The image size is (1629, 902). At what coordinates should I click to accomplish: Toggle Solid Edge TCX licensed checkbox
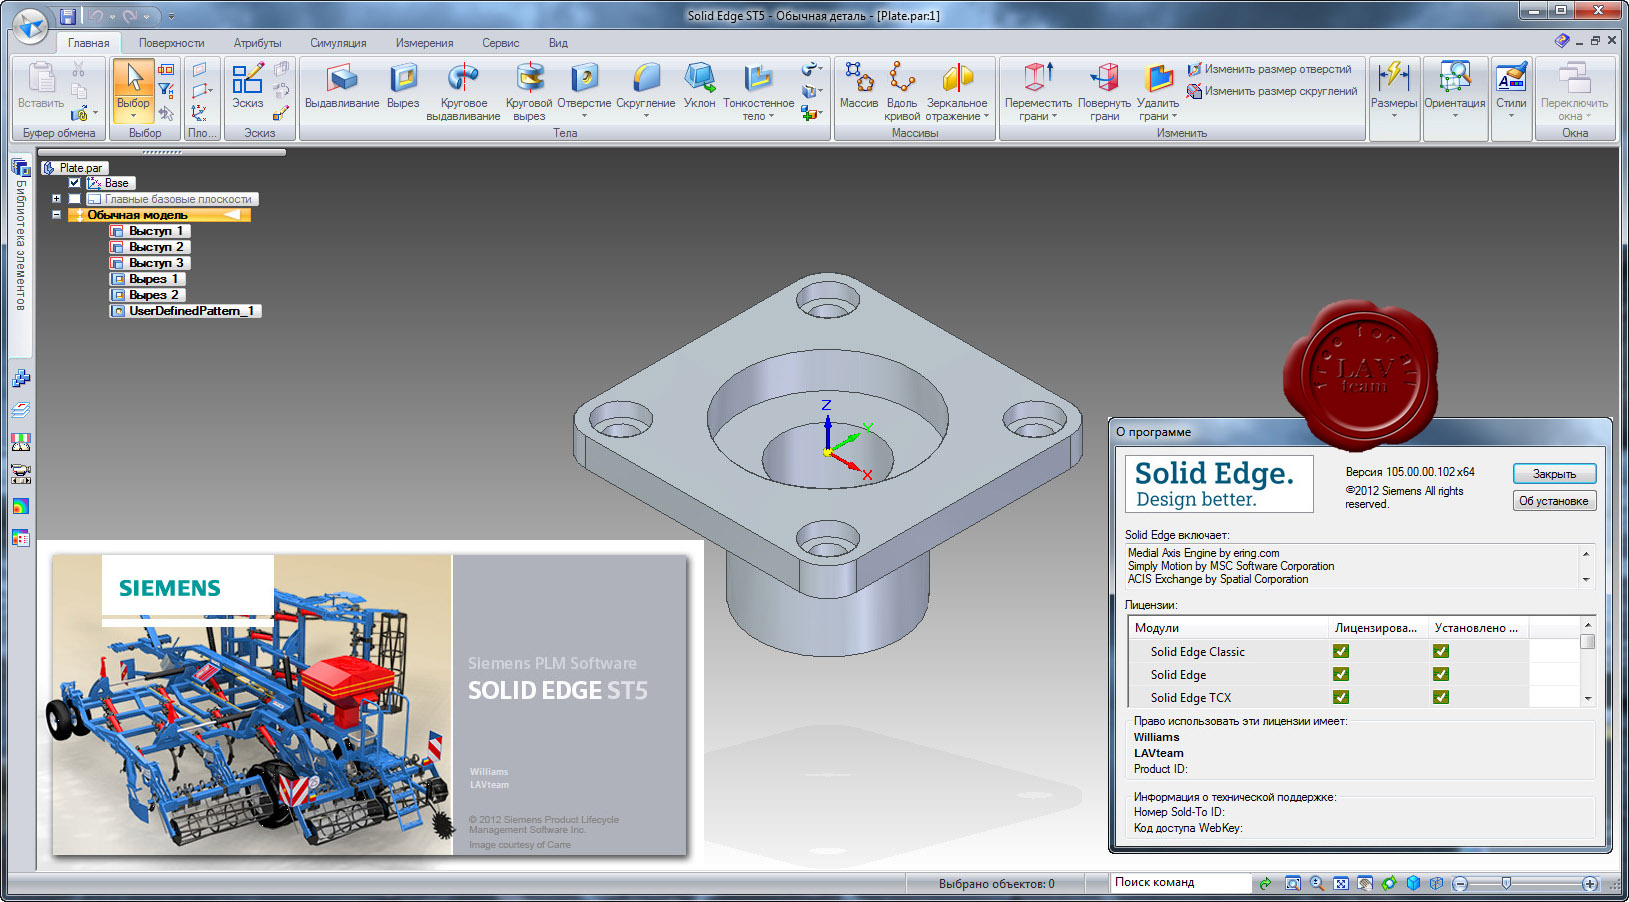pyautogui.click(x=1341, y=697)
